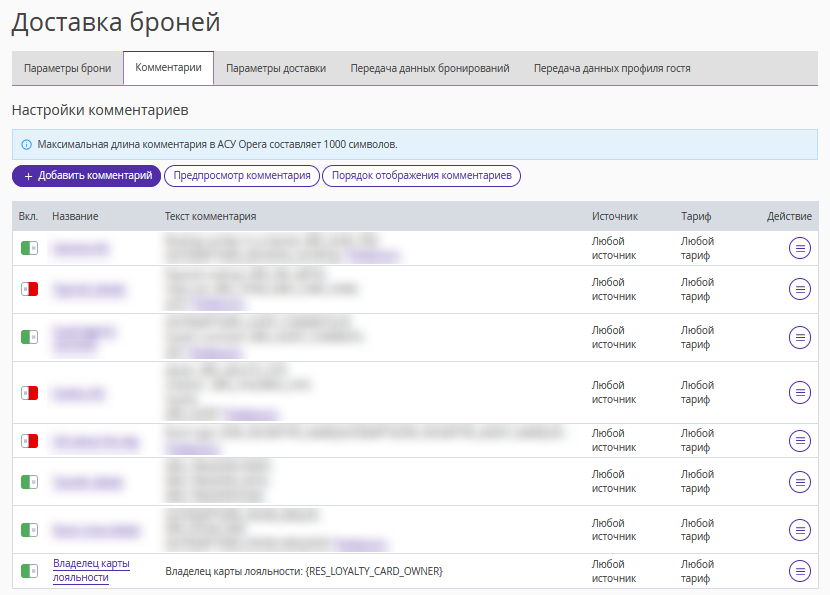Viewport: 830px width, 595px height.
Task: Enable the second row's red switch
Action: (x=30, y=289)
